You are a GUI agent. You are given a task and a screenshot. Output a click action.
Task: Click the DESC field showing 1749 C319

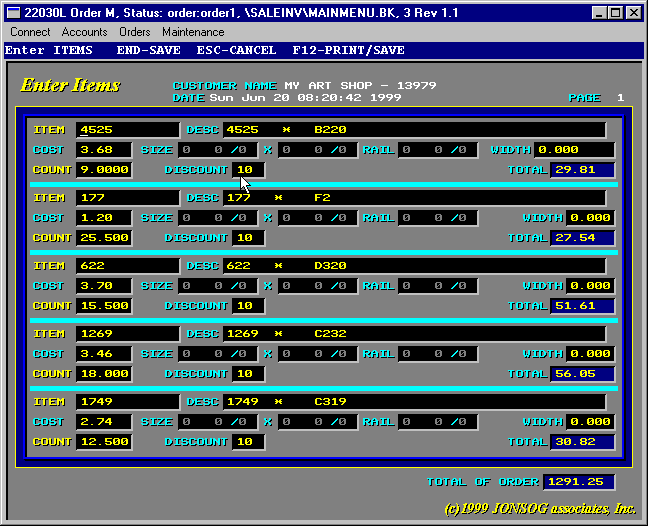point(415,402)
